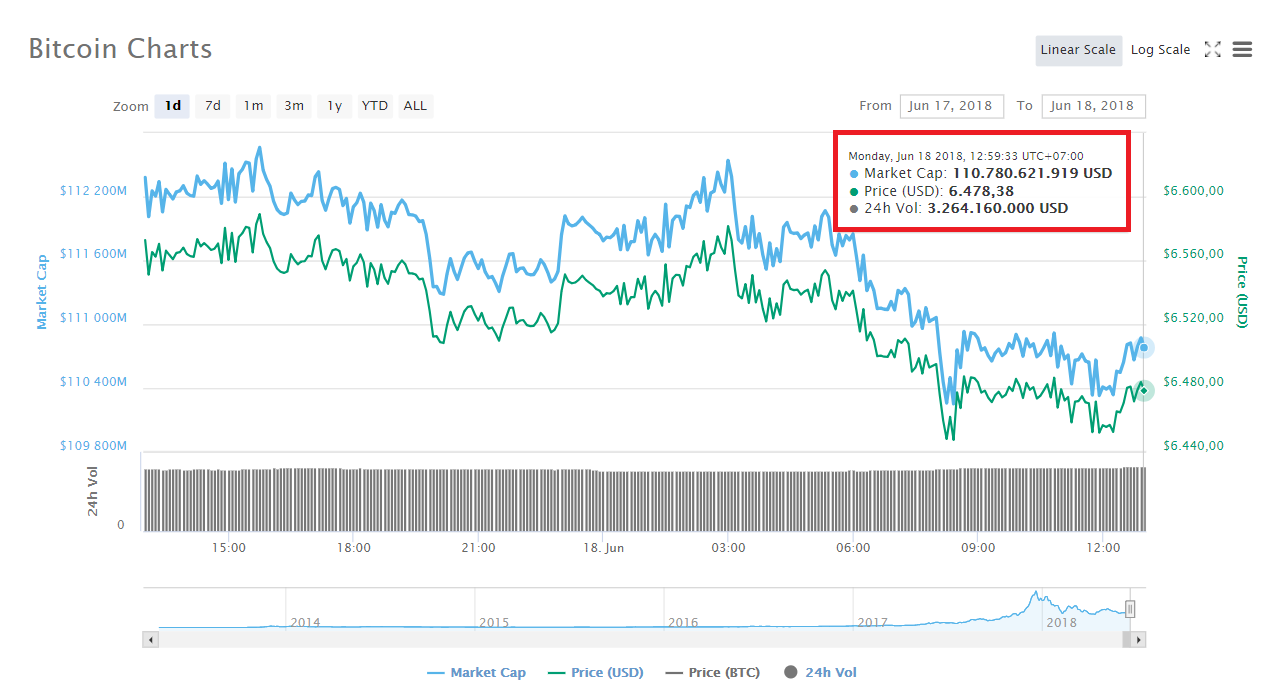Image resolution: width=1278 pixels, height=688 pixels.
Task: Click navigator scrollbar right arrow
Action: 1139,639
